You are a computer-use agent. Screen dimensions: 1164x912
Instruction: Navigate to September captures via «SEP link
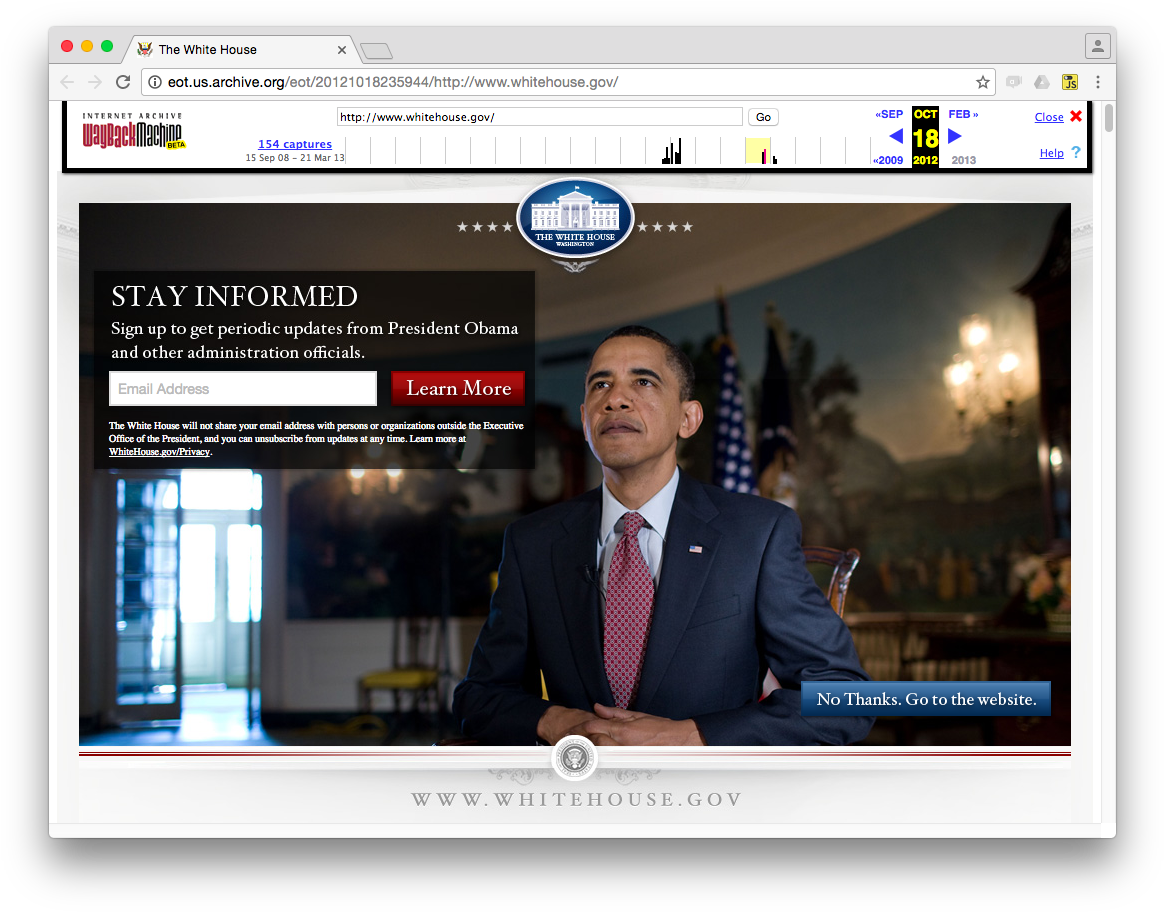click(888, 114)
